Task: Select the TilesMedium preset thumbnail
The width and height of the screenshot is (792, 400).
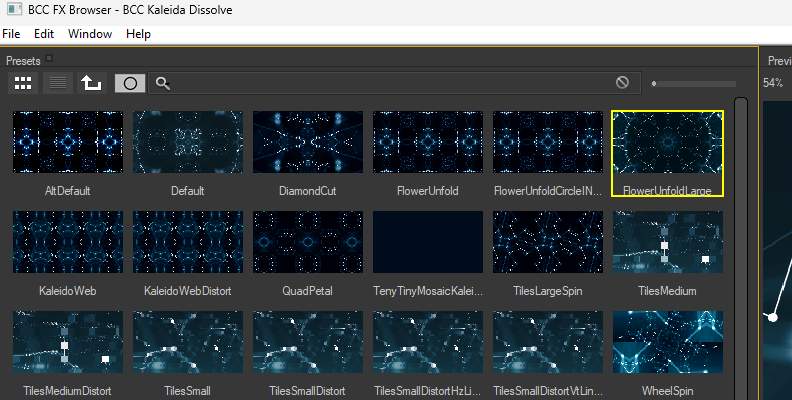Action: [668, 242]
